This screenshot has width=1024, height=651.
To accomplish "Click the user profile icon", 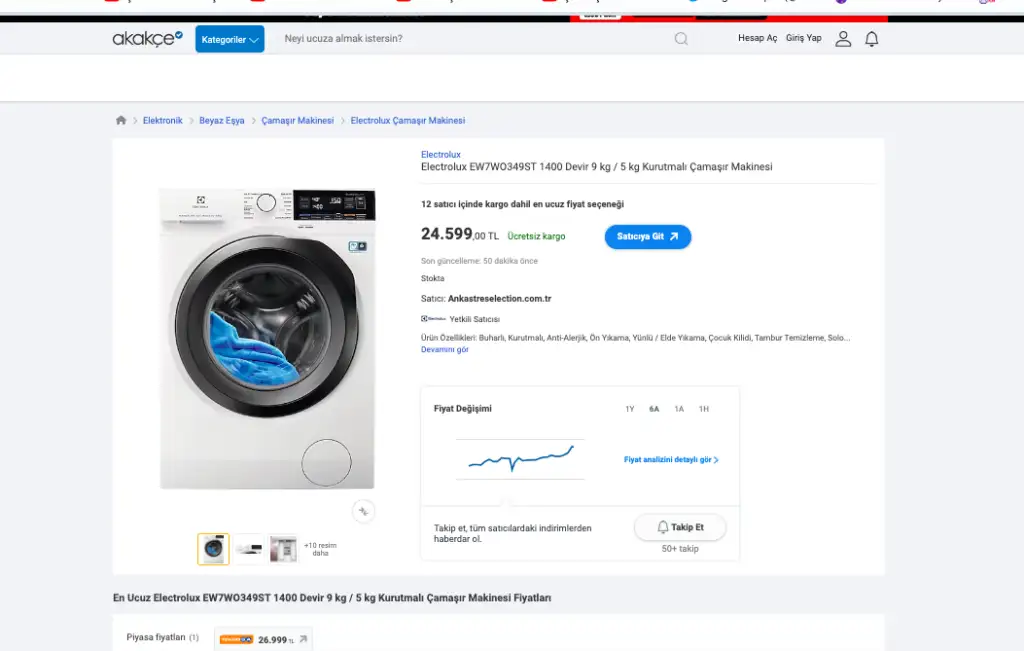I will pos(843,39).
